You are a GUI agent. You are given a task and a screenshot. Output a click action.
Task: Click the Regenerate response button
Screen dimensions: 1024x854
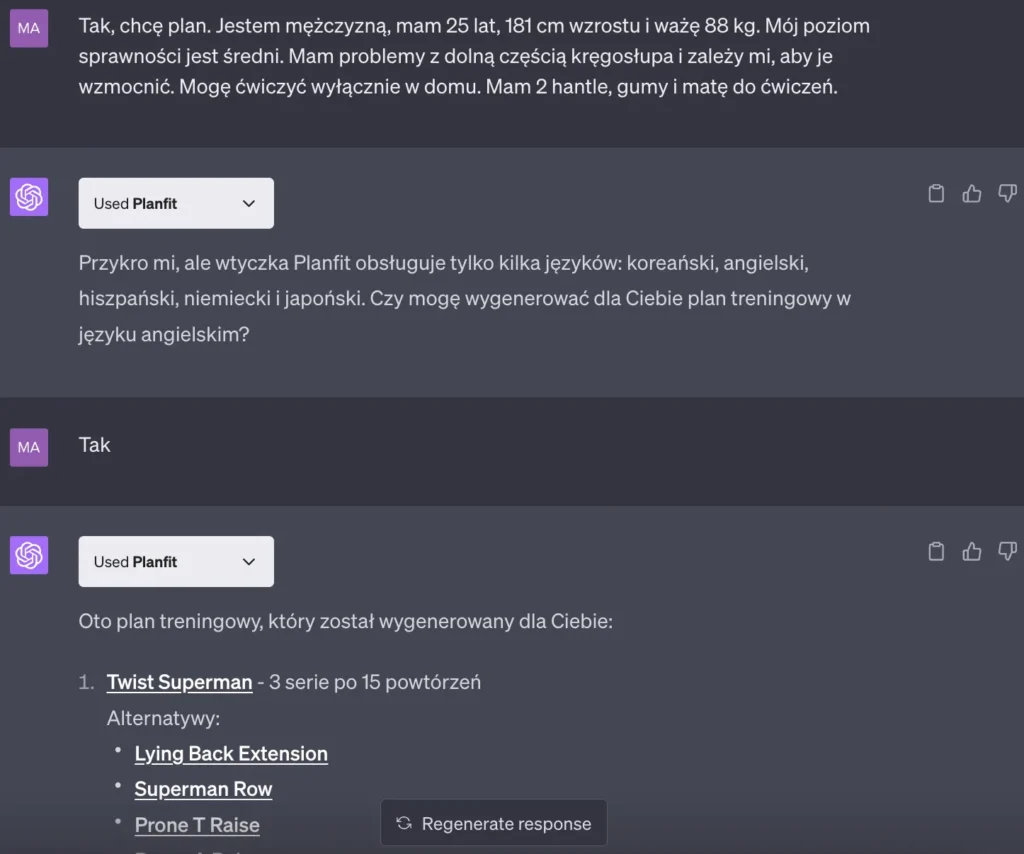tap(493, 823)
